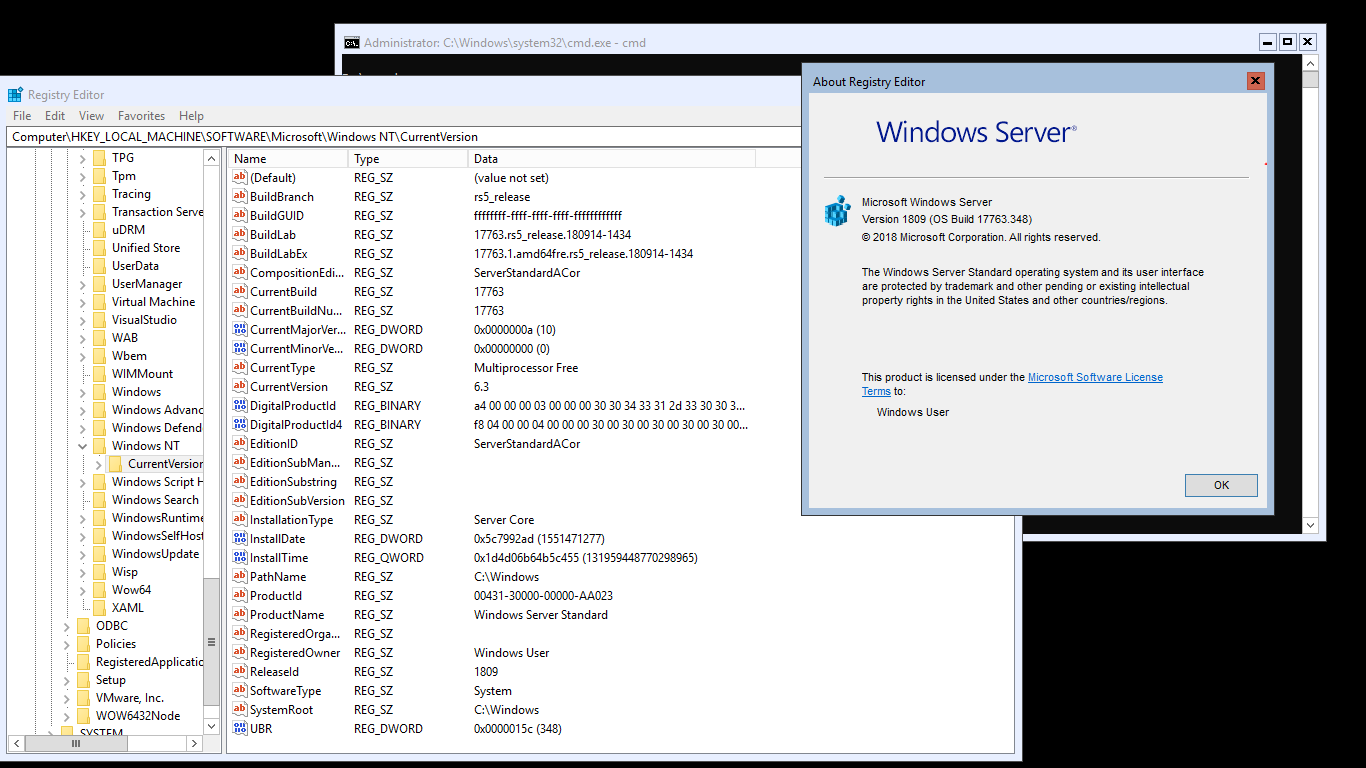
Task: Click the binary icon beside InstallTime QWORD
Action: [239, 558]
